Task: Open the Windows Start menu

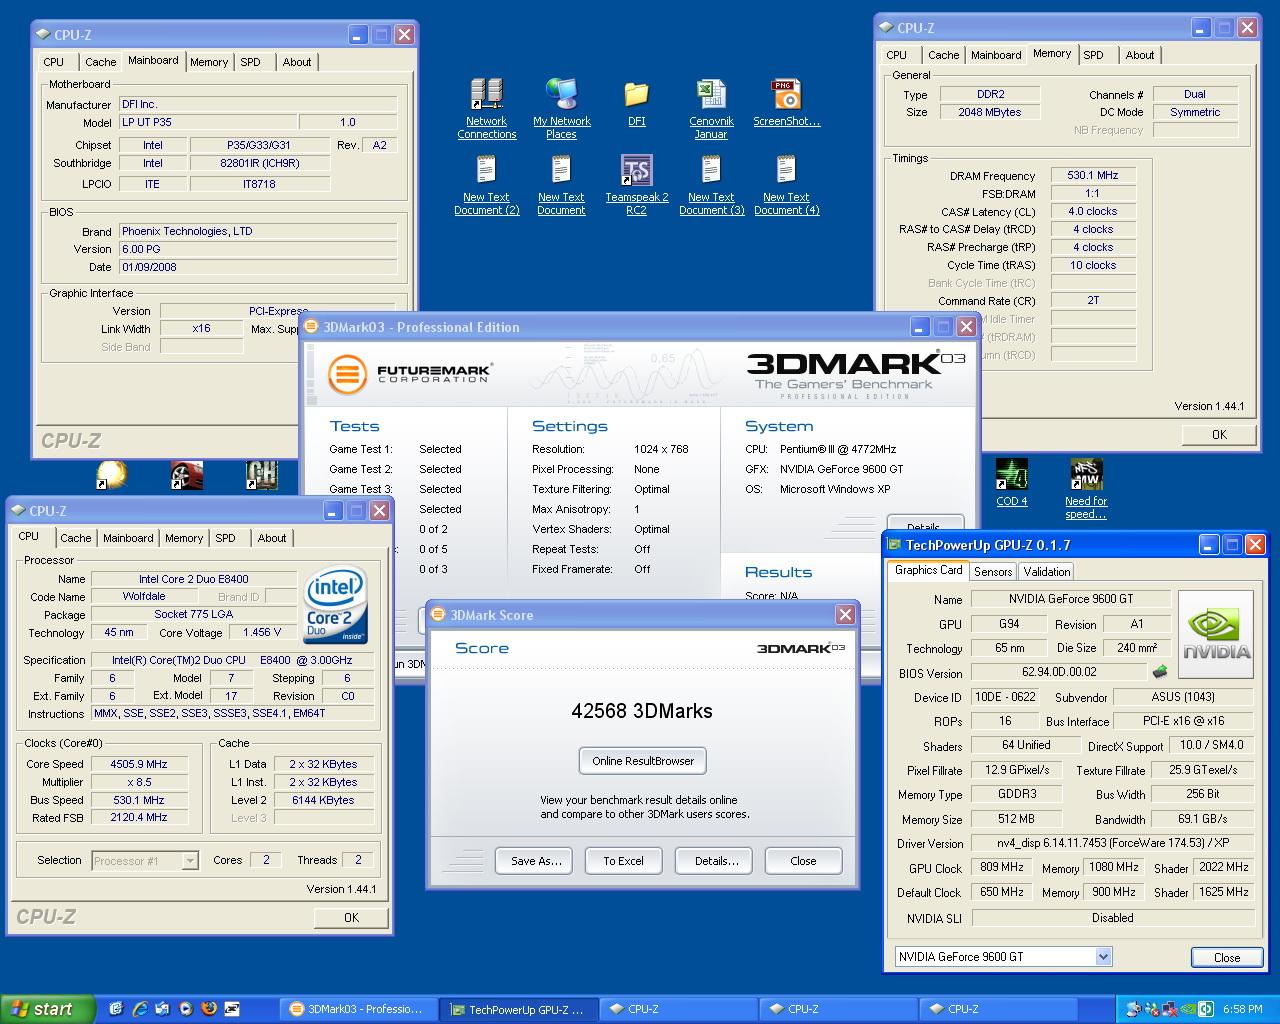Action: 48,1009
